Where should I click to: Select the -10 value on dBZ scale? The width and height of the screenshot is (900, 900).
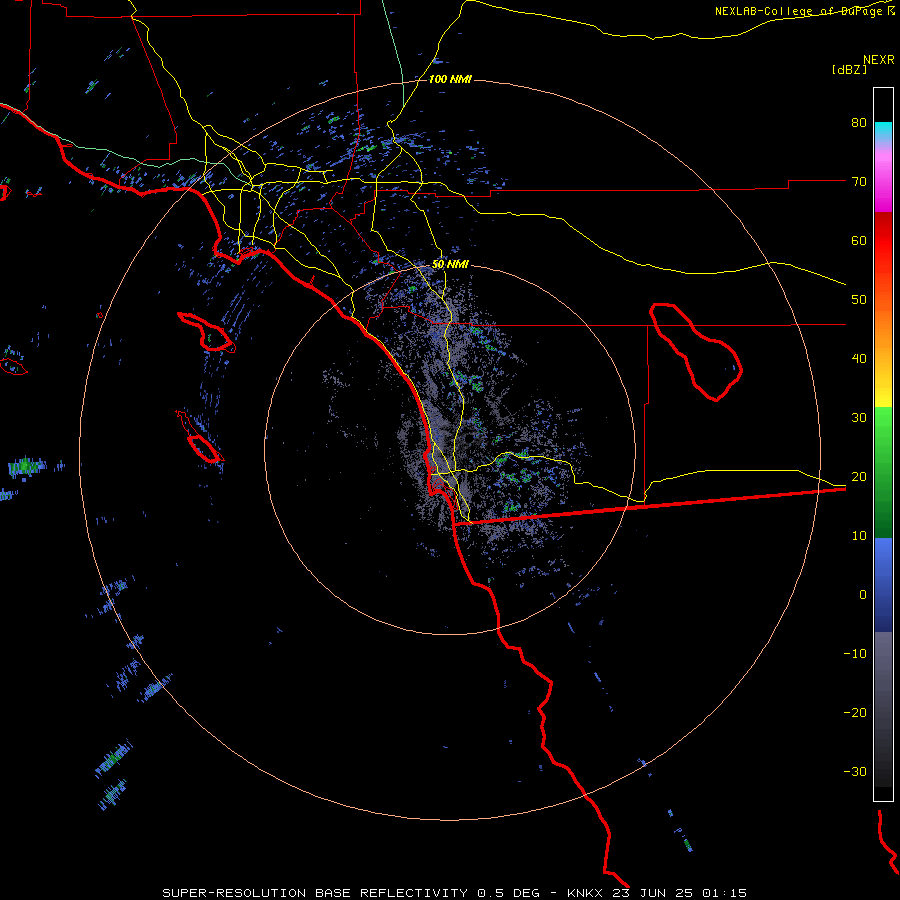(855, 654)
